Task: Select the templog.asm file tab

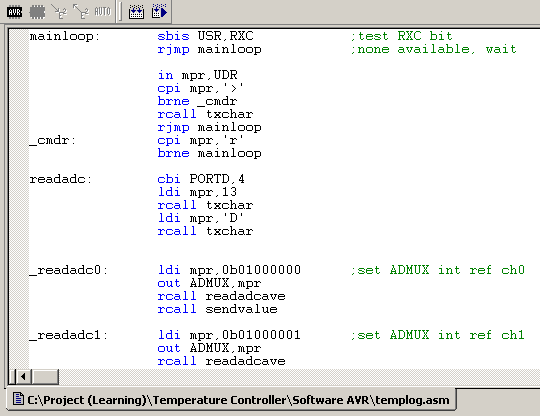Action: tap(231, 400)
